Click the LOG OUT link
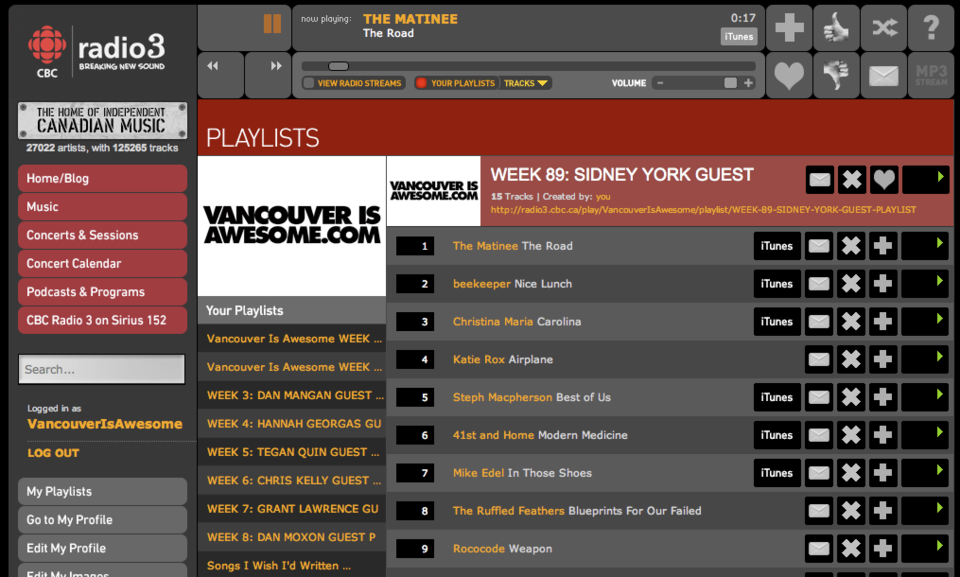 53,453
